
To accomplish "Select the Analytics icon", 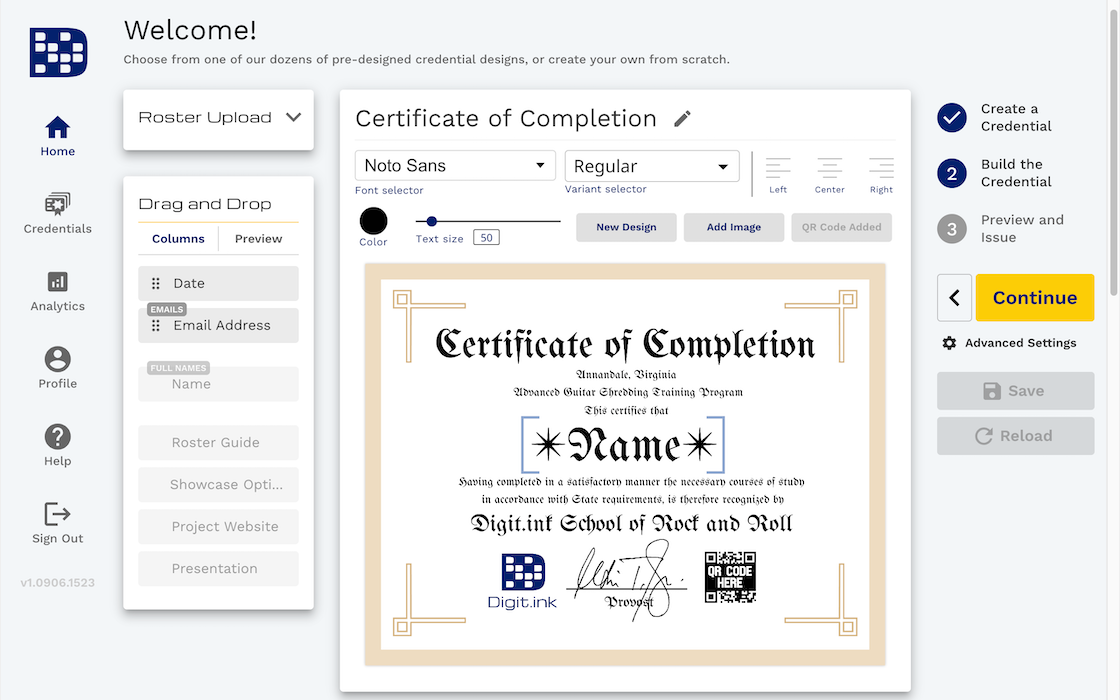I will point(57,281).
